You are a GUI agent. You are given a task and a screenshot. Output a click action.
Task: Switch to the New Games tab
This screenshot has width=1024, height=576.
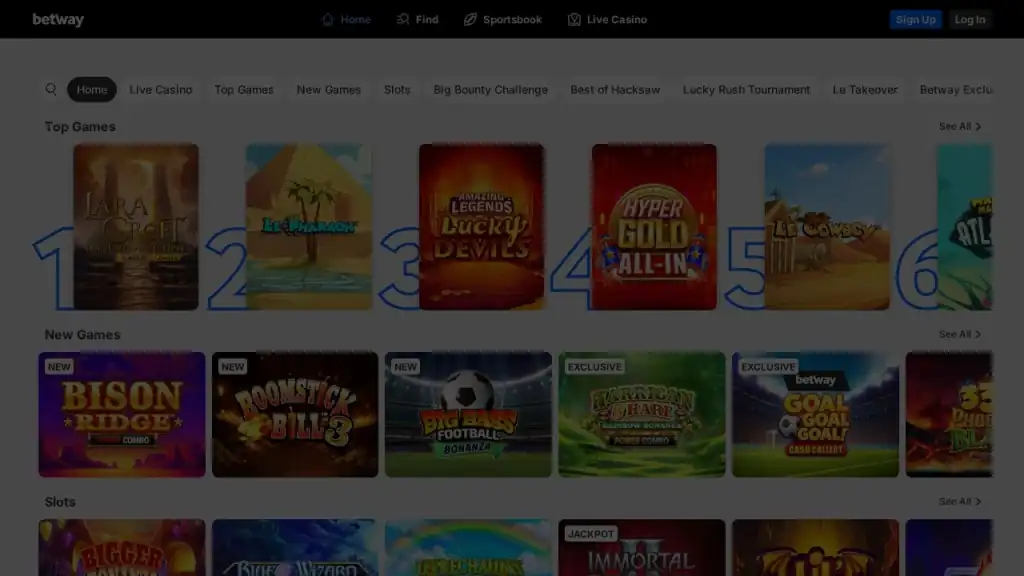pyautogui.click(x=328, y=89)
